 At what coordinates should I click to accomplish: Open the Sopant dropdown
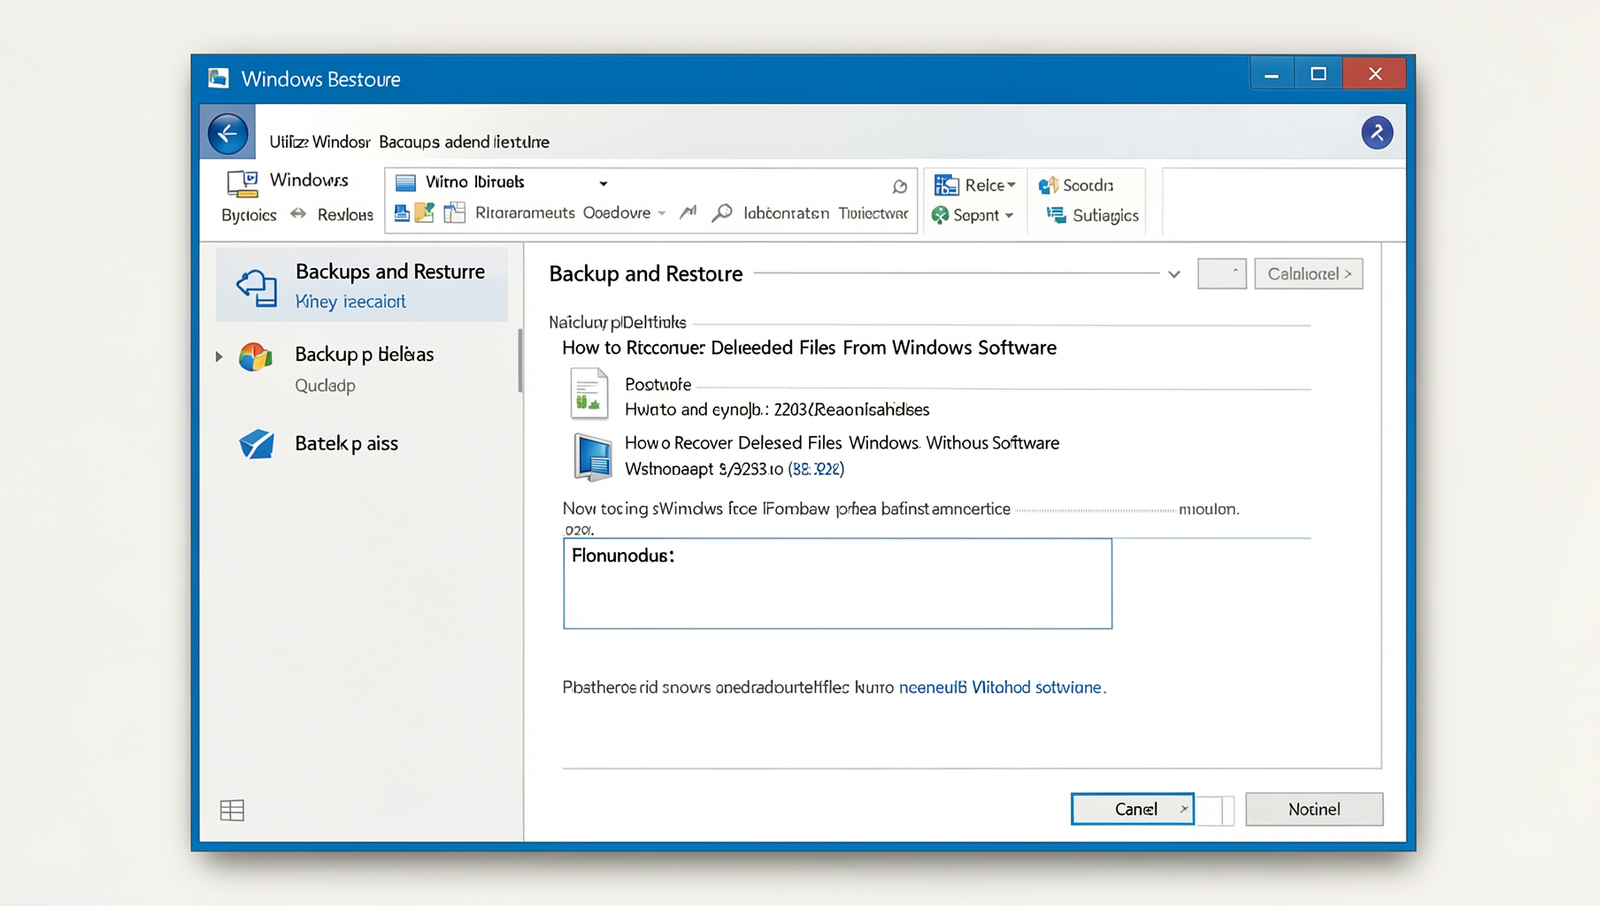[1009, 215]
